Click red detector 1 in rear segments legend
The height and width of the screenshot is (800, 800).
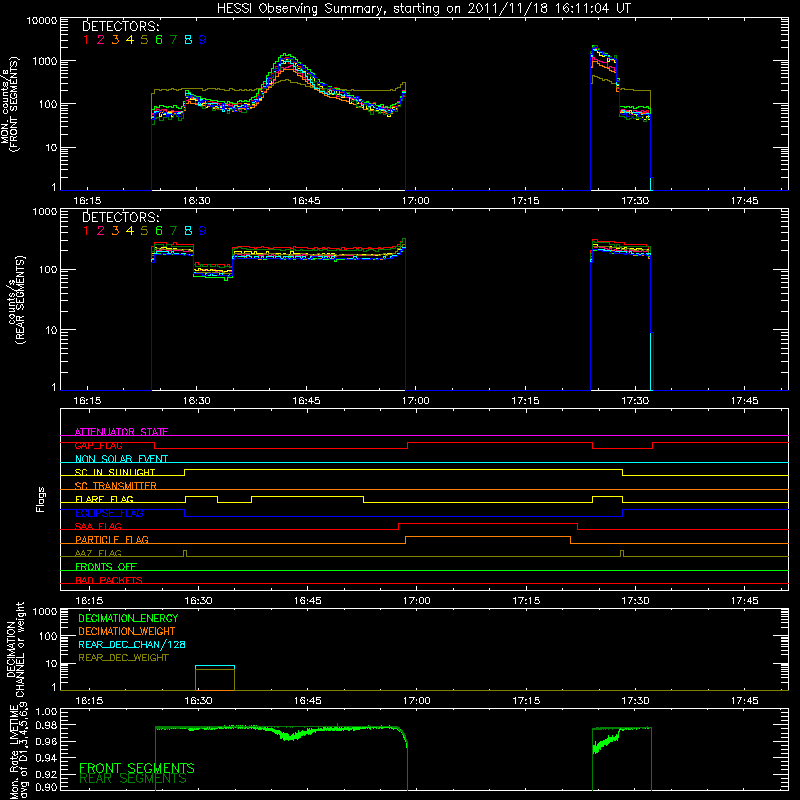pos(86,231)
